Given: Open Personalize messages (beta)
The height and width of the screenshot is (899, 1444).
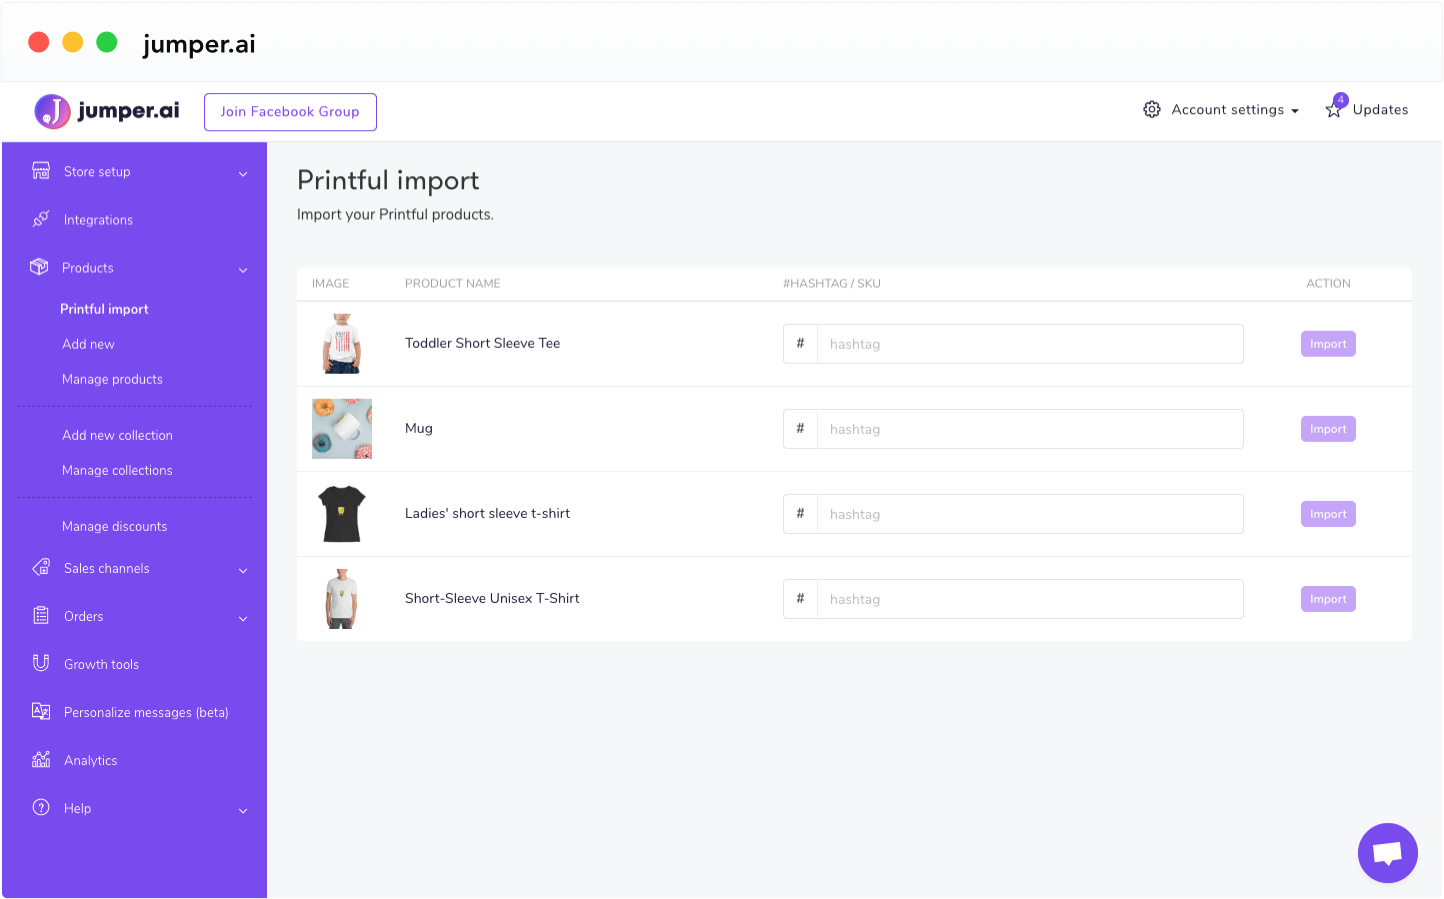Looking at the screenshot, I should [x=146, y=712].
